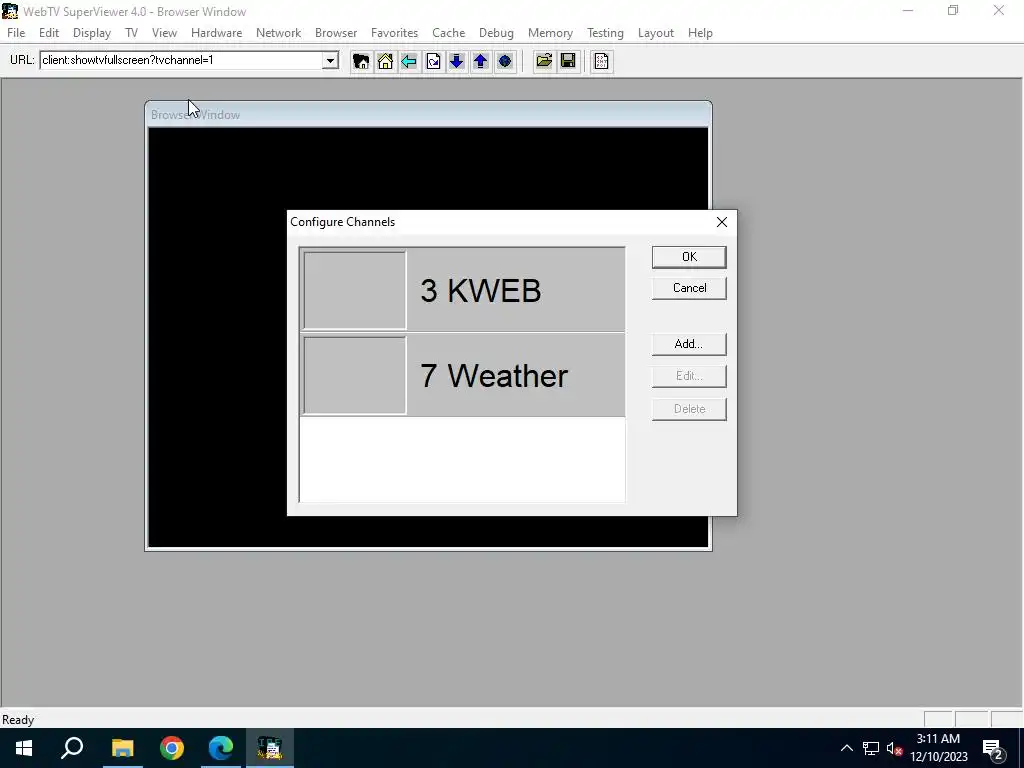Open File Explorer from taskbar

coord(122,748)
